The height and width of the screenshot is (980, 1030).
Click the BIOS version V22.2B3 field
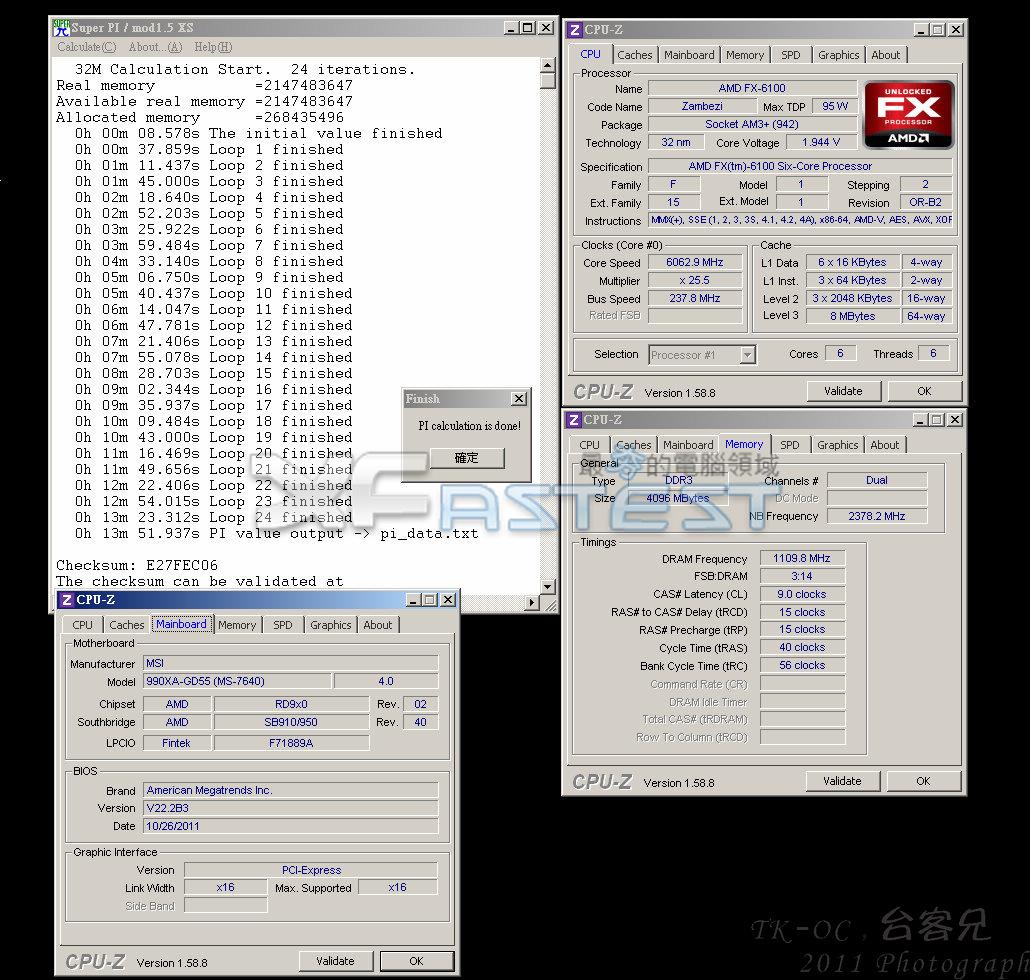[290, 808]
